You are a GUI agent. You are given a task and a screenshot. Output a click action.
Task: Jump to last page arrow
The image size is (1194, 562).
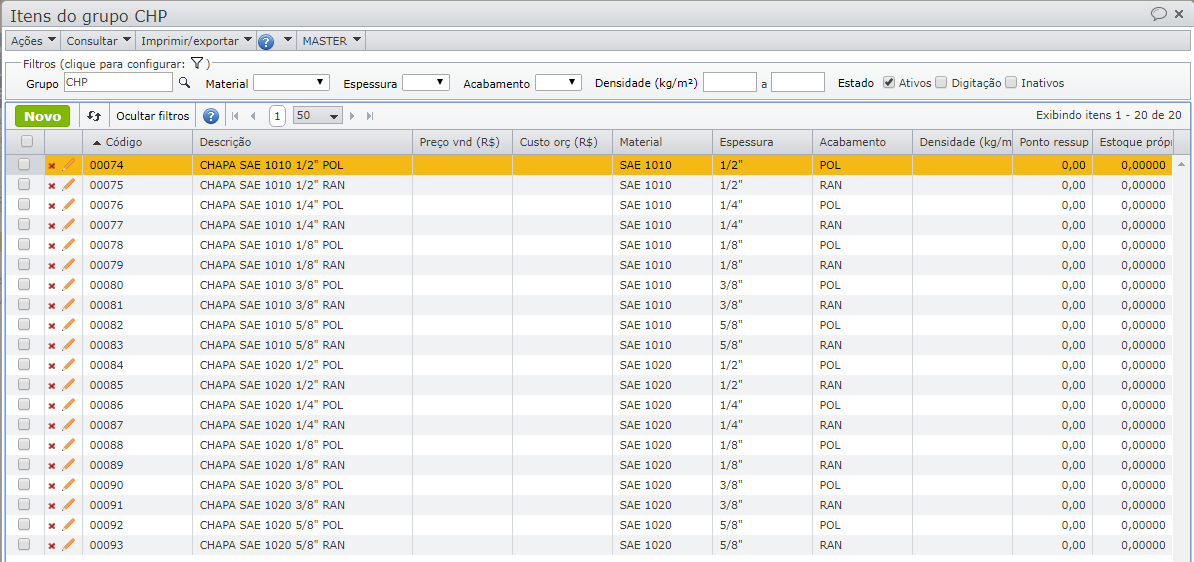pos(370,116)
